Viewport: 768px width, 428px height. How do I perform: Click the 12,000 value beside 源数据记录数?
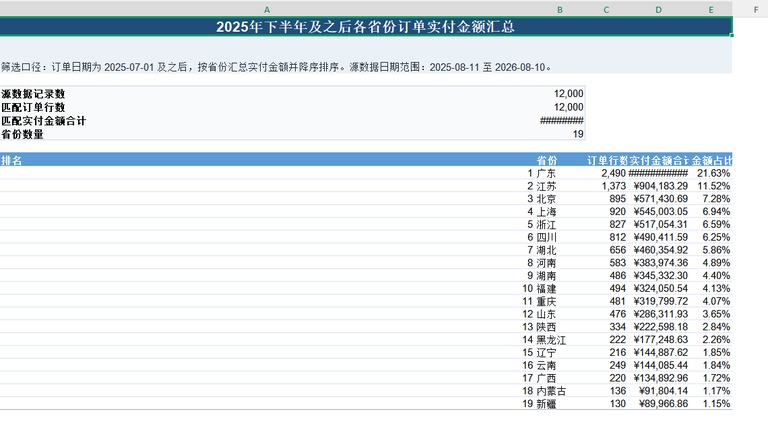coord(560,94)
